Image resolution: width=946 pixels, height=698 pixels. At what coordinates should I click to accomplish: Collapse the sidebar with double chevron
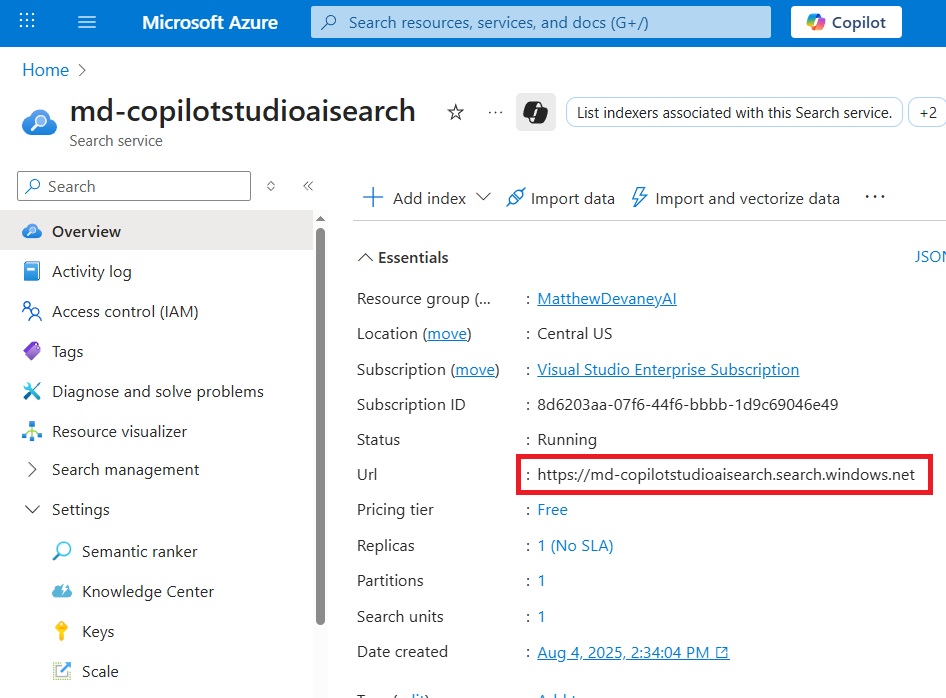pos(308,186)
